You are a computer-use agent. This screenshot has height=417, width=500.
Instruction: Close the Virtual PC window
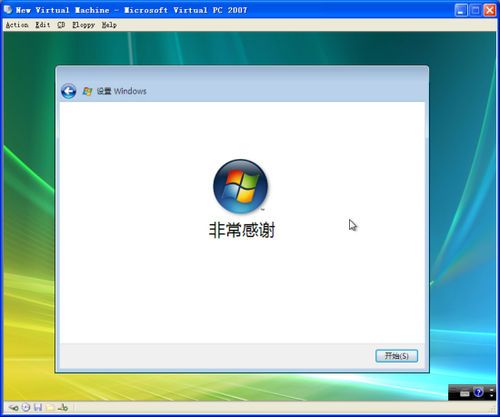[x=490, y=10]
